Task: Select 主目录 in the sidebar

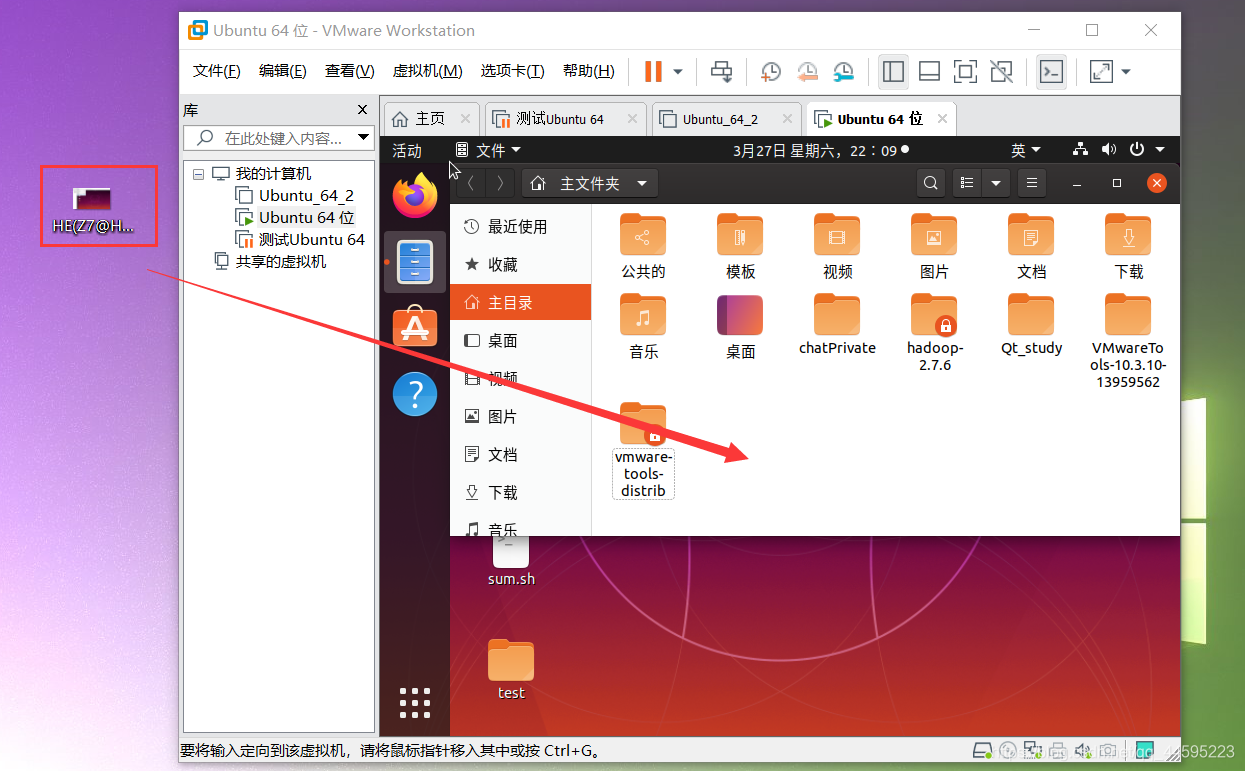Action: (520, 303)
